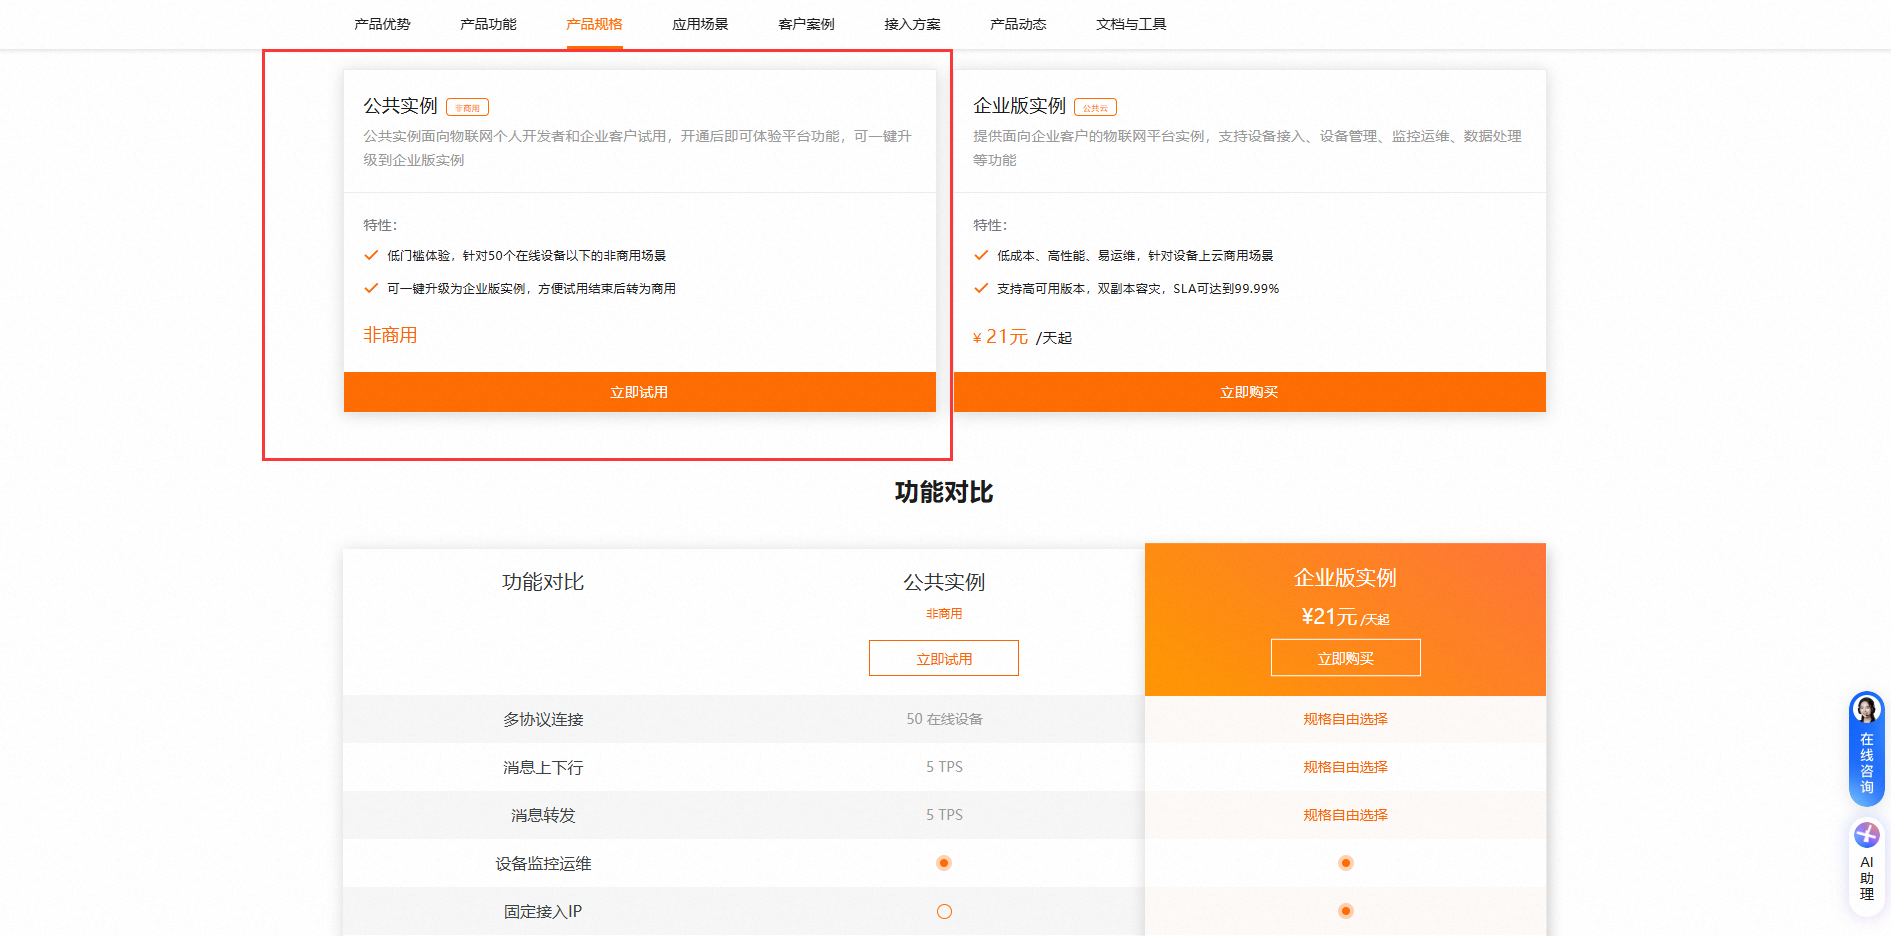This screenshot has width=1891, height=936.
Task: Click the filled dot for 设备监控运维 under 企业版实例
Action: [x=1345, y=863]
